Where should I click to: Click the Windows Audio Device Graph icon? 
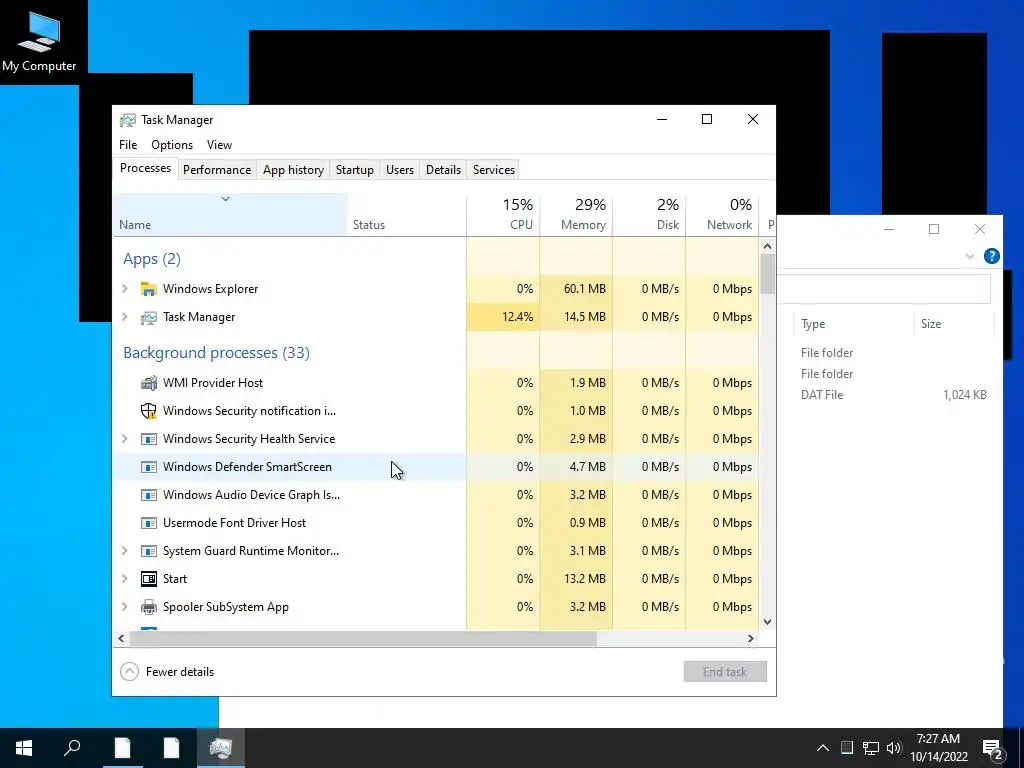pos(149,495)
